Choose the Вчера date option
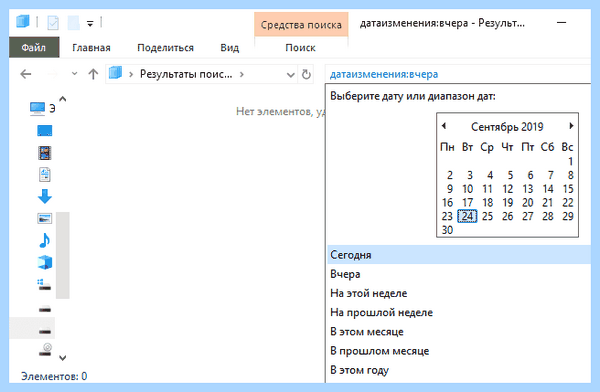Screen dimensions: 600x392 point(458,274)
